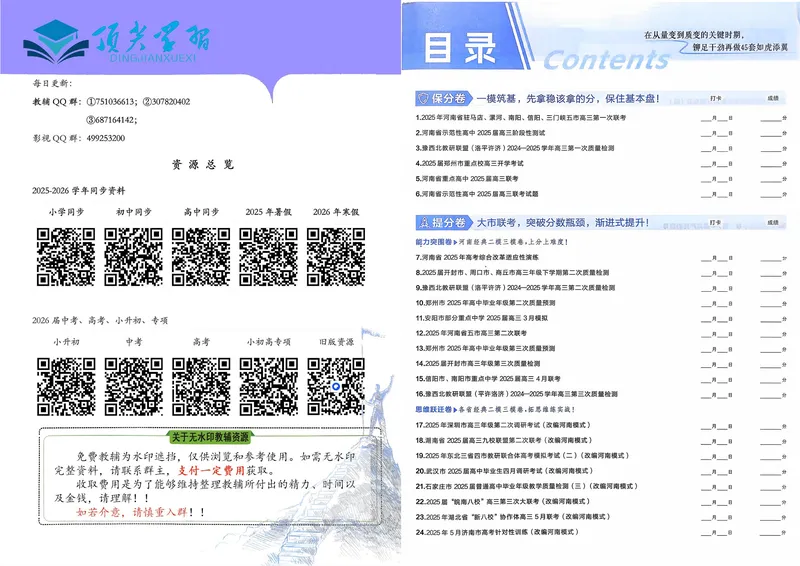Click the 保分卷 shield icon
800x566 pixels.
pyautogui.click(x=423, y=98)
